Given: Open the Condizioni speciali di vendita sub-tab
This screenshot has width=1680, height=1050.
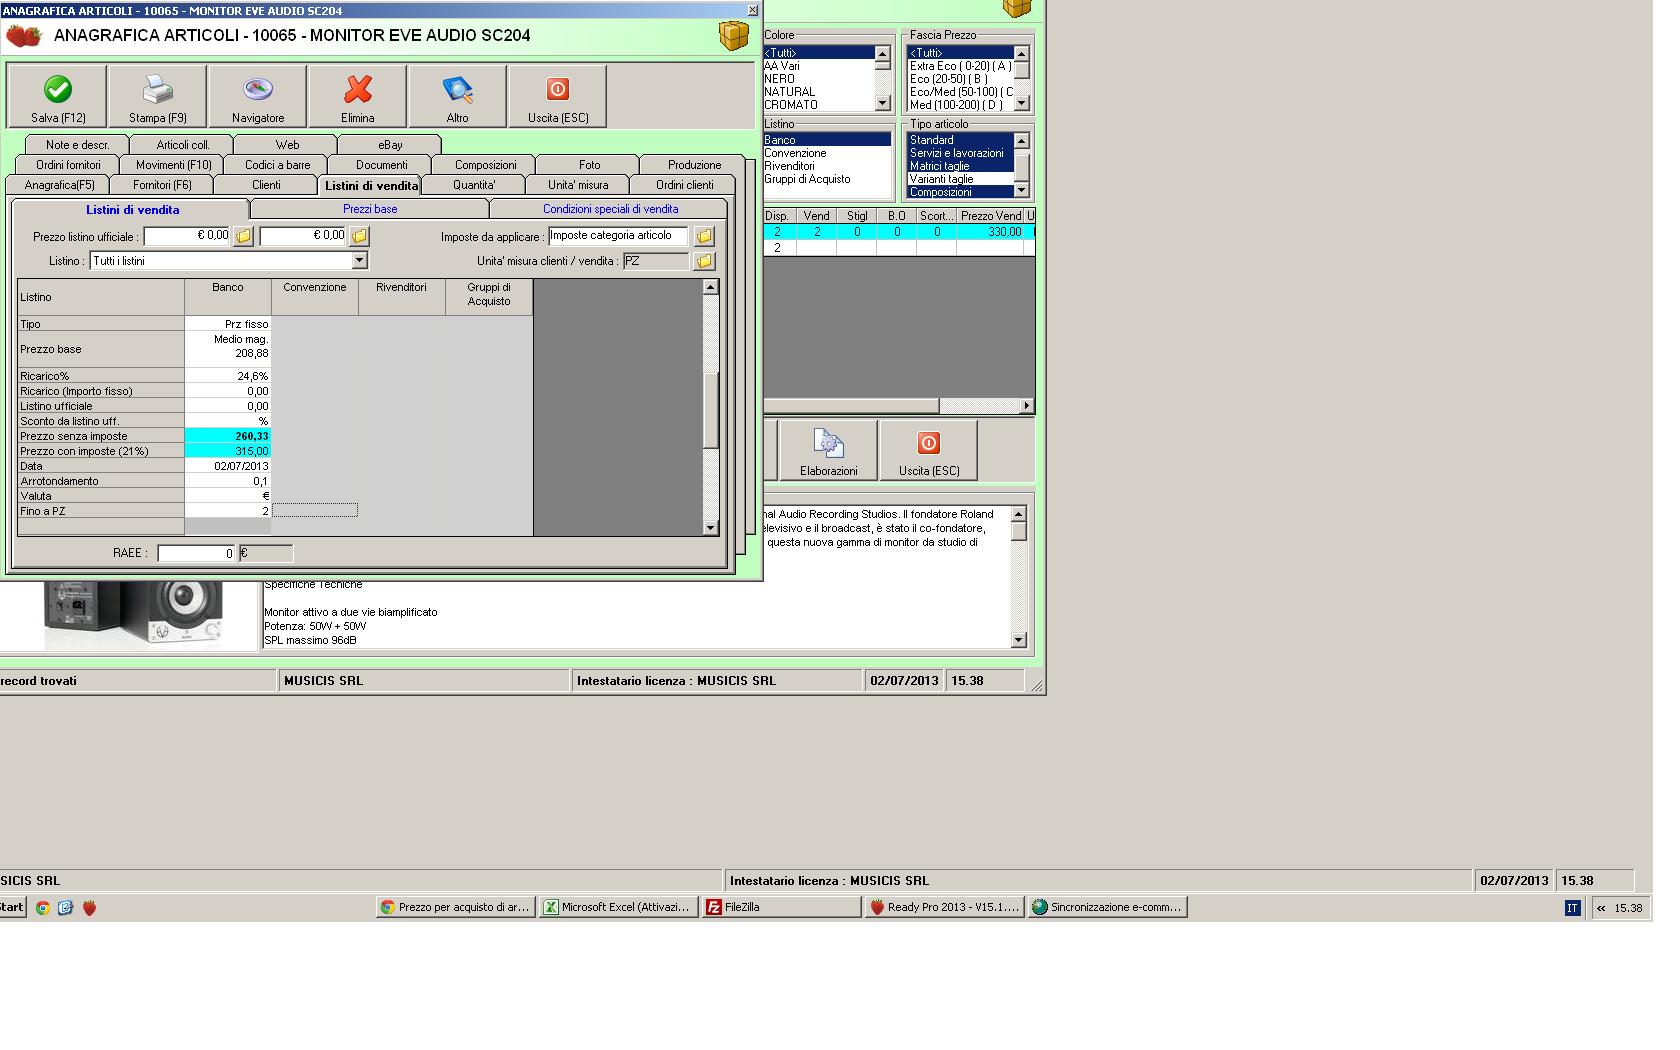Looking at the screenshot, I should (x=610, y=209).
